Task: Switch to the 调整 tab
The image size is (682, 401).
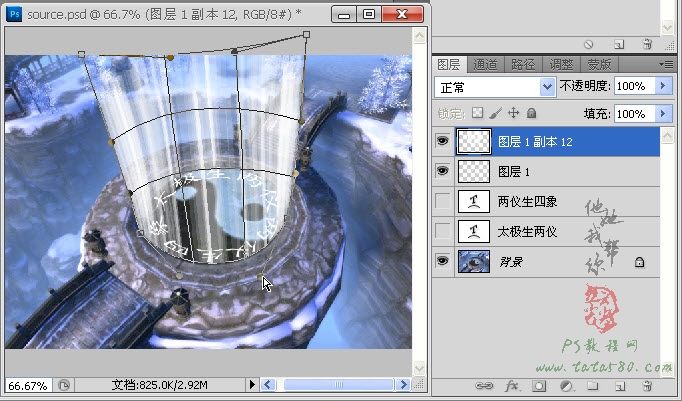Action: click(x=561, y=64)
